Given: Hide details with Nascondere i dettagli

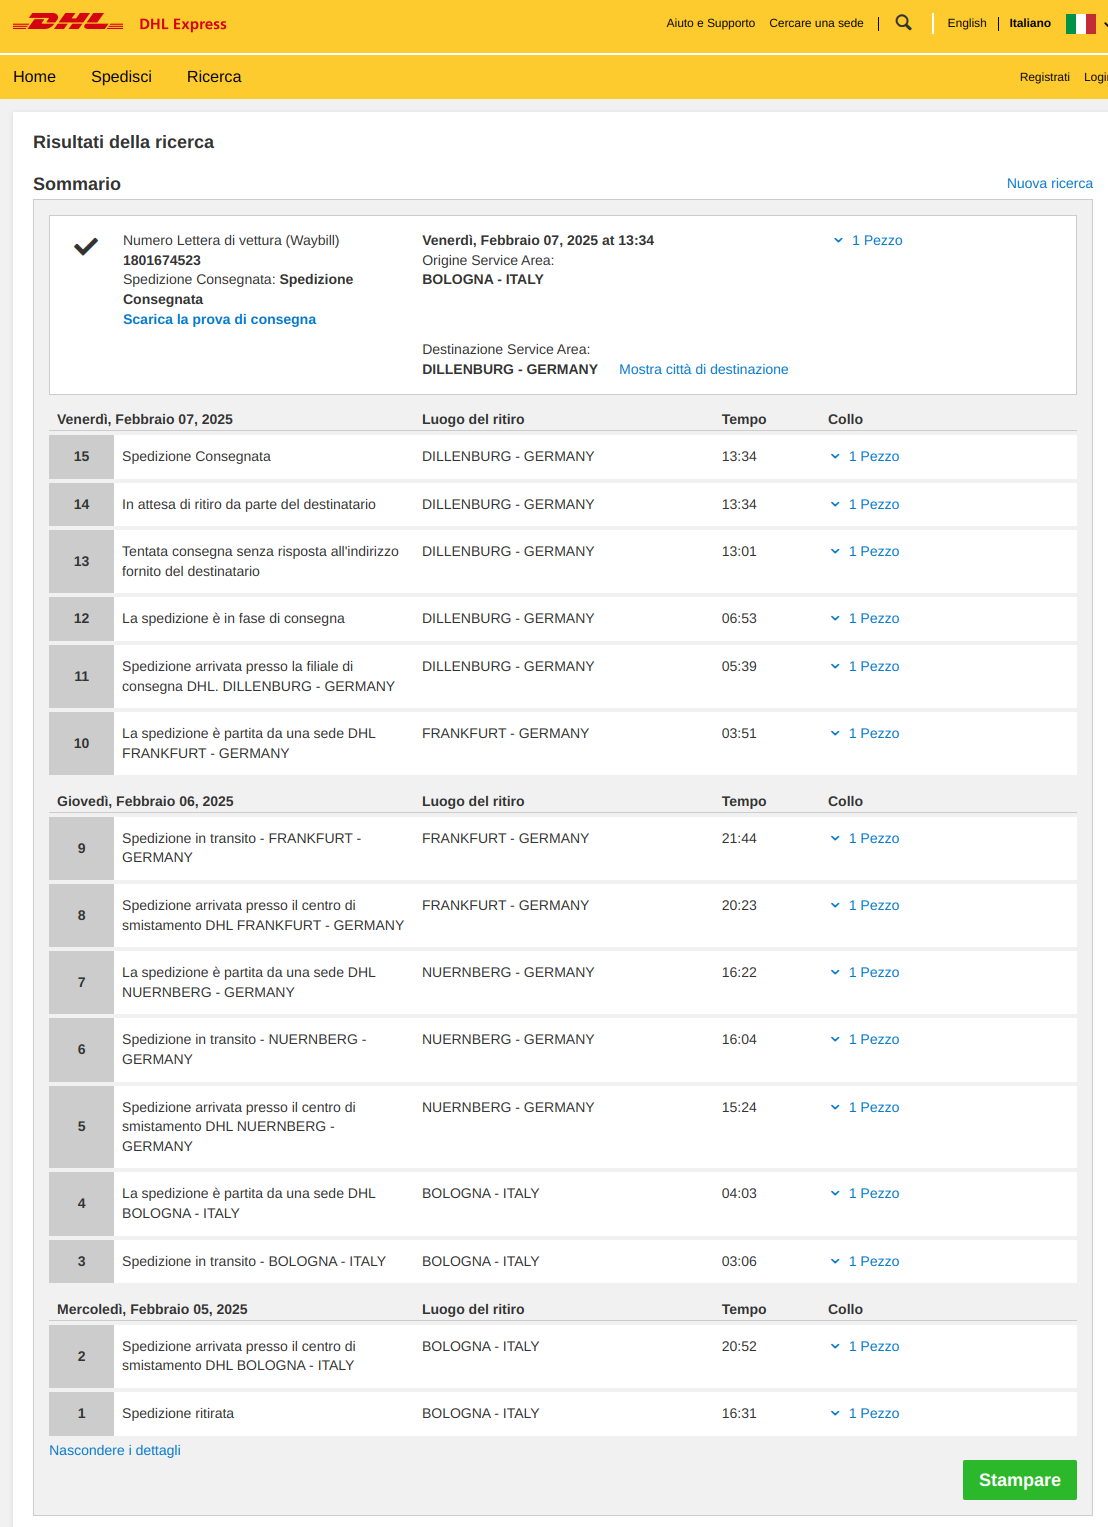Looking at the screenshot, I should (x=115, y=1450).
